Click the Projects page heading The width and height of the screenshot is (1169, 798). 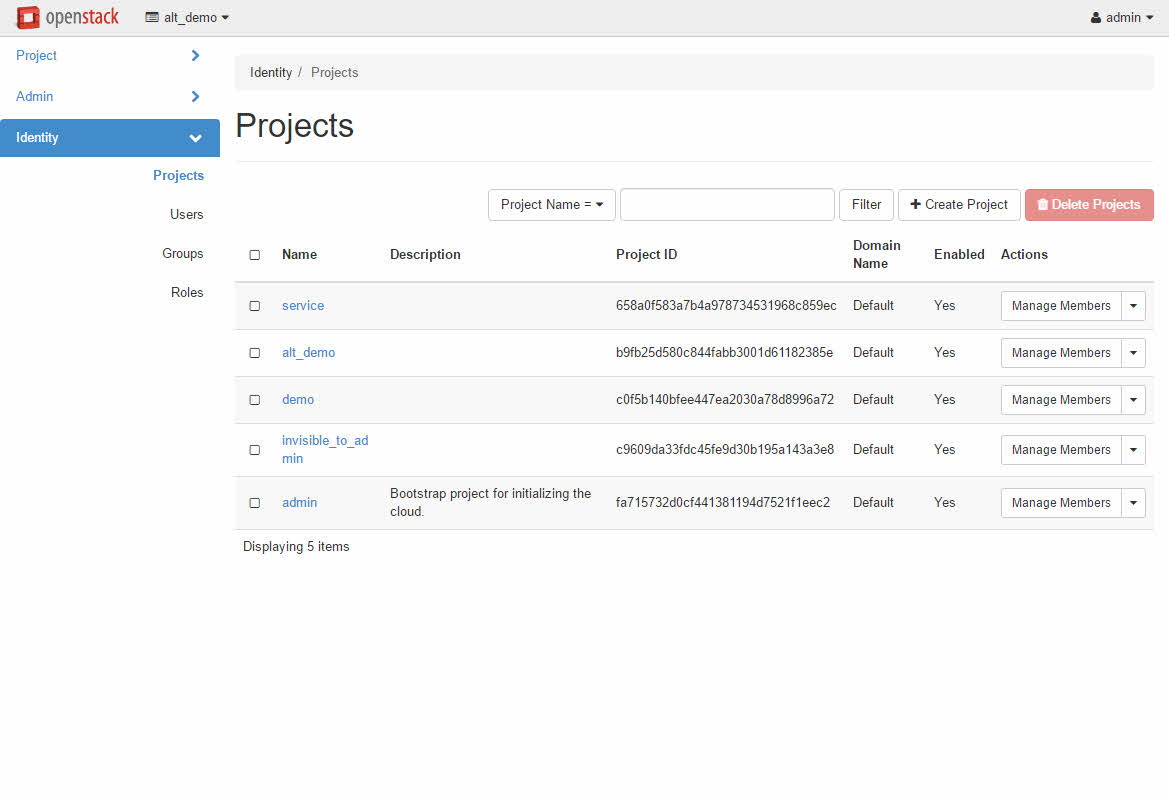(x=294, y=126)
